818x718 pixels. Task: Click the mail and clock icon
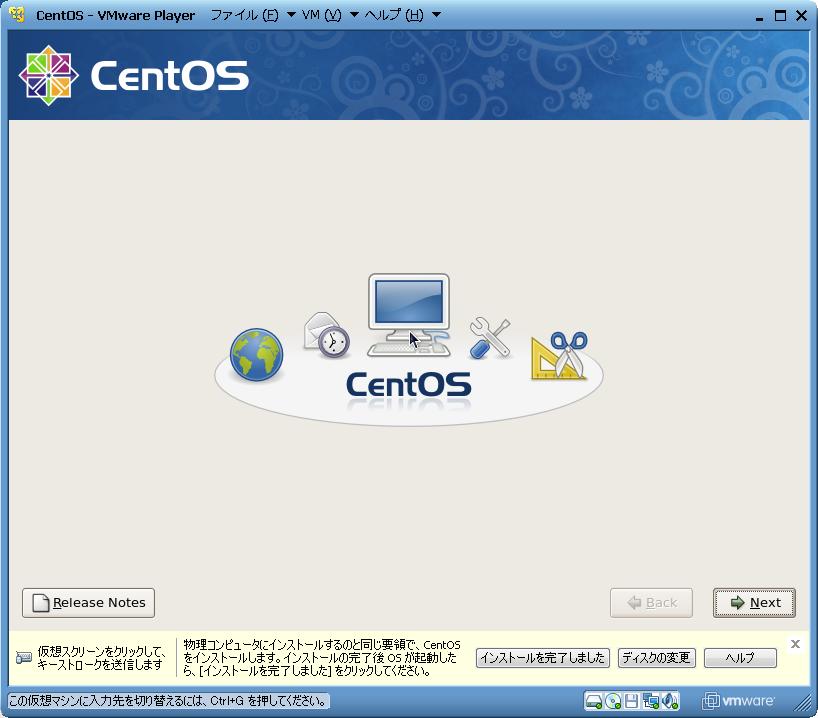click(x=326, y=335)
